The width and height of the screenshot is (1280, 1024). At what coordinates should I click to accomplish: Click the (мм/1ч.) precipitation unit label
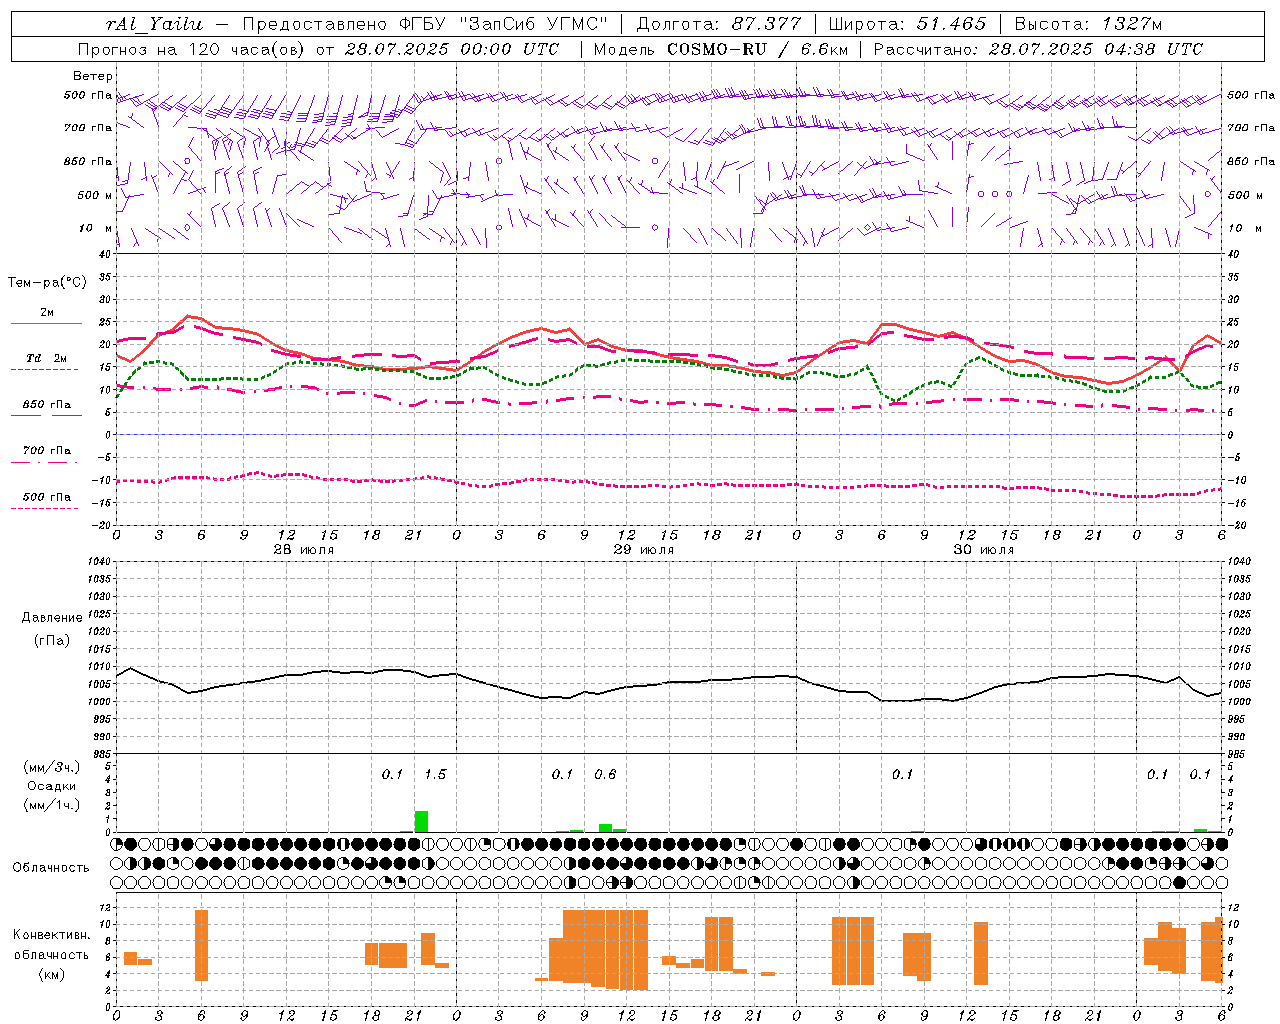click(52, 805)
